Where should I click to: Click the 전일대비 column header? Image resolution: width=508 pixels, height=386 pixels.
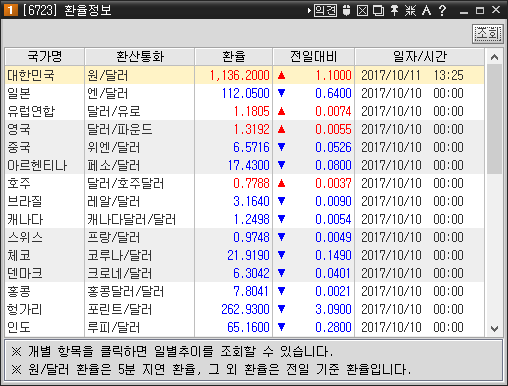point(314,56)
